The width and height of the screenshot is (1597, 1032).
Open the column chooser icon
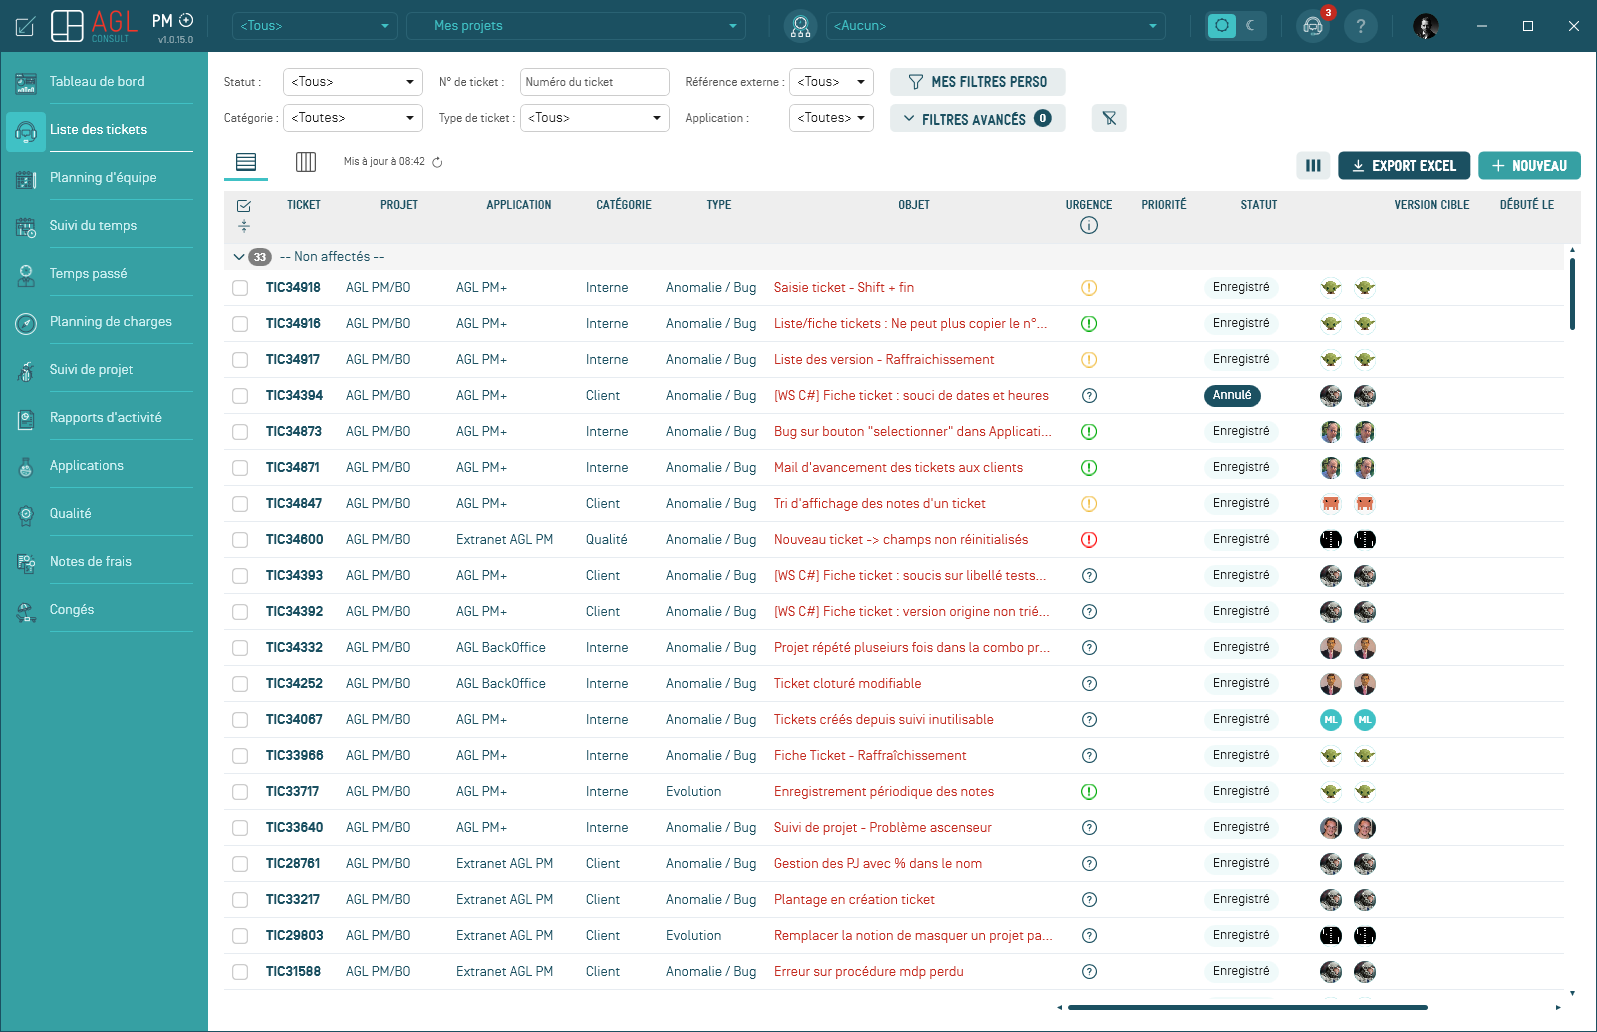click(x=1313, y=166)
